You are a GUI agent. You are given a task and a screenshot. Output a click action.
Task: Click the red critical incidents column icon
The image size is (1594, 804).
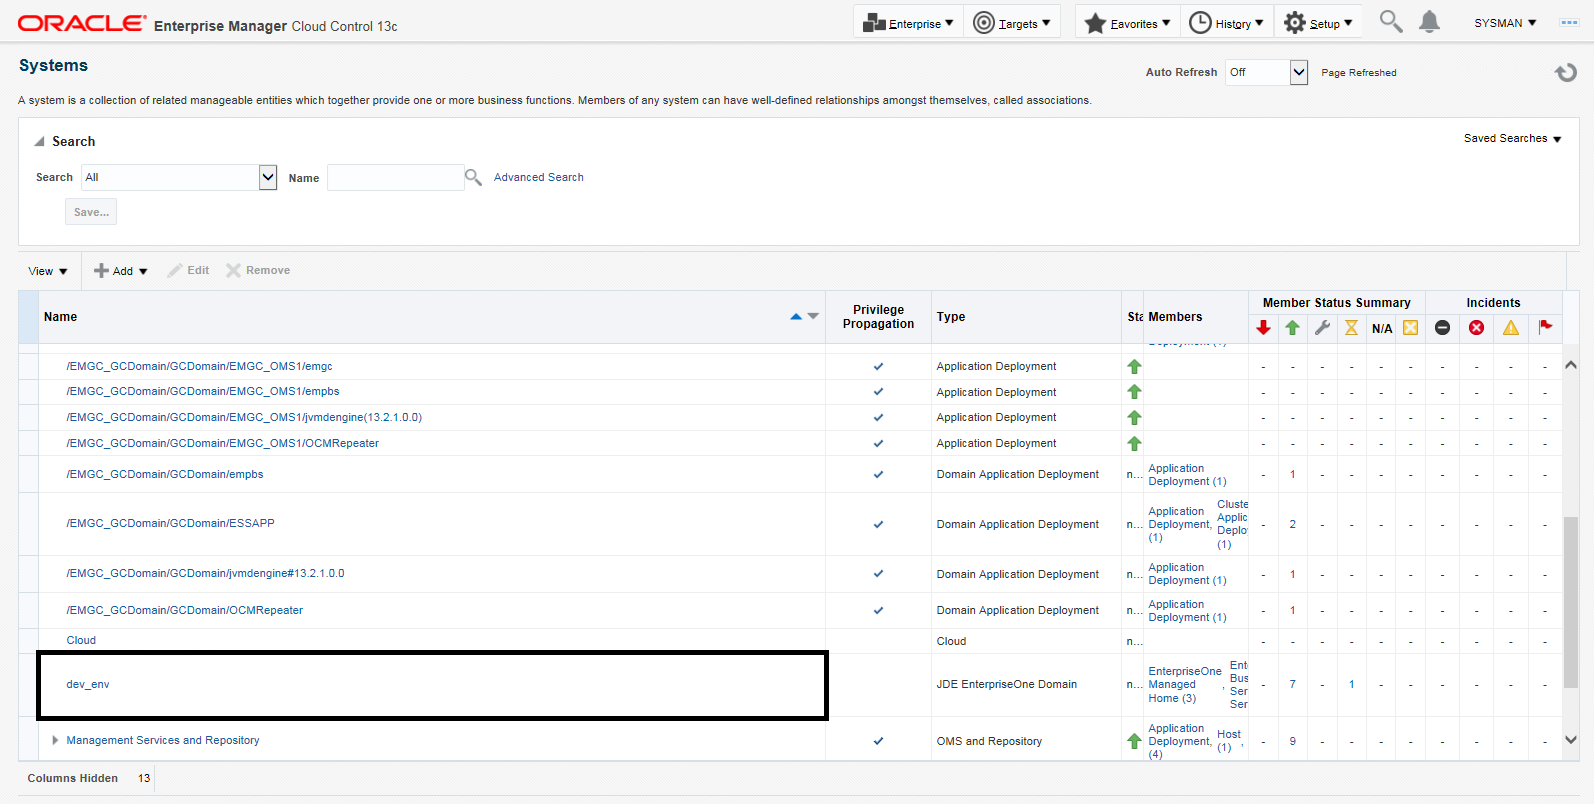[1476, 328]
